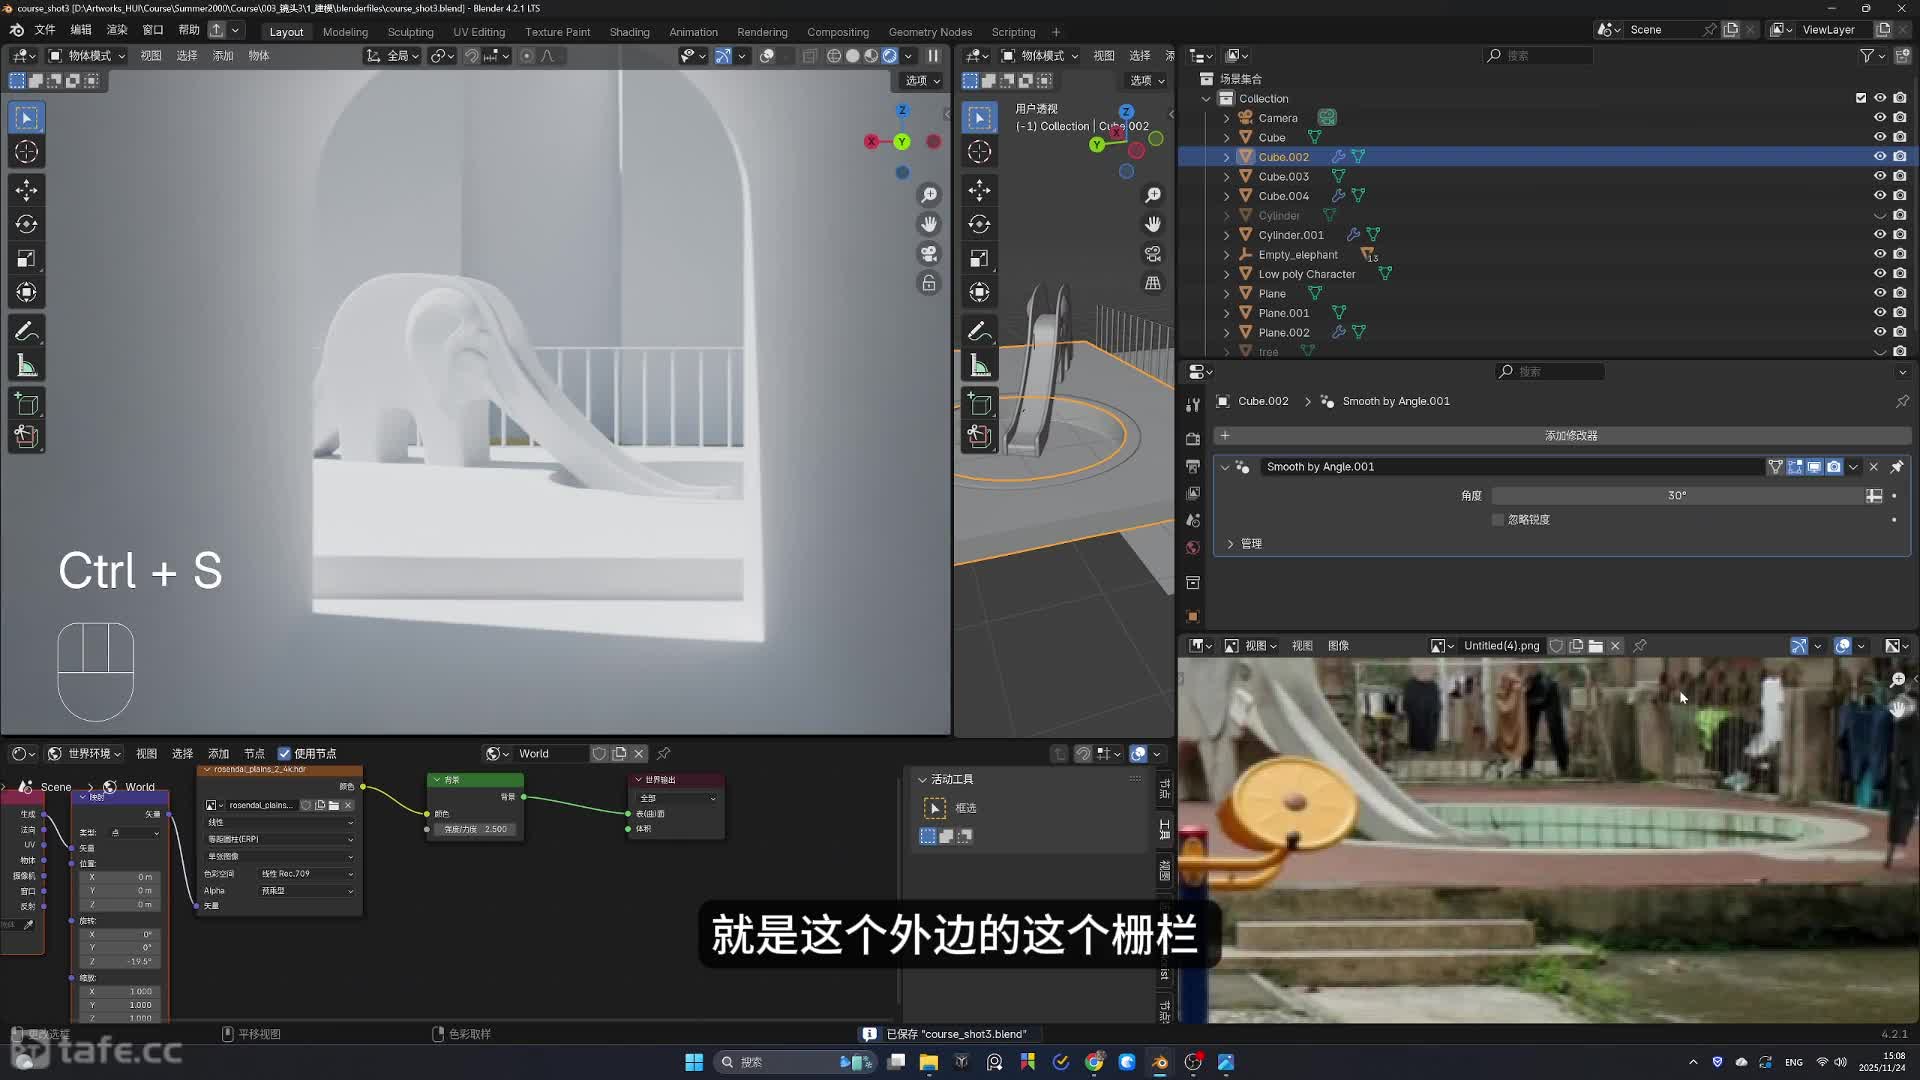Activate the Annotate pencil tool
The height and width of the screenshot is (1080, 1920).
tap(27, 331)
